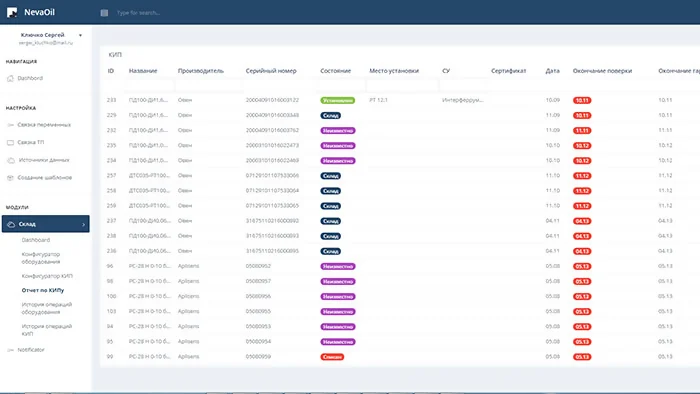
Task: Open Конфигуратор КИП submenu item
Action: coord(47,276)
